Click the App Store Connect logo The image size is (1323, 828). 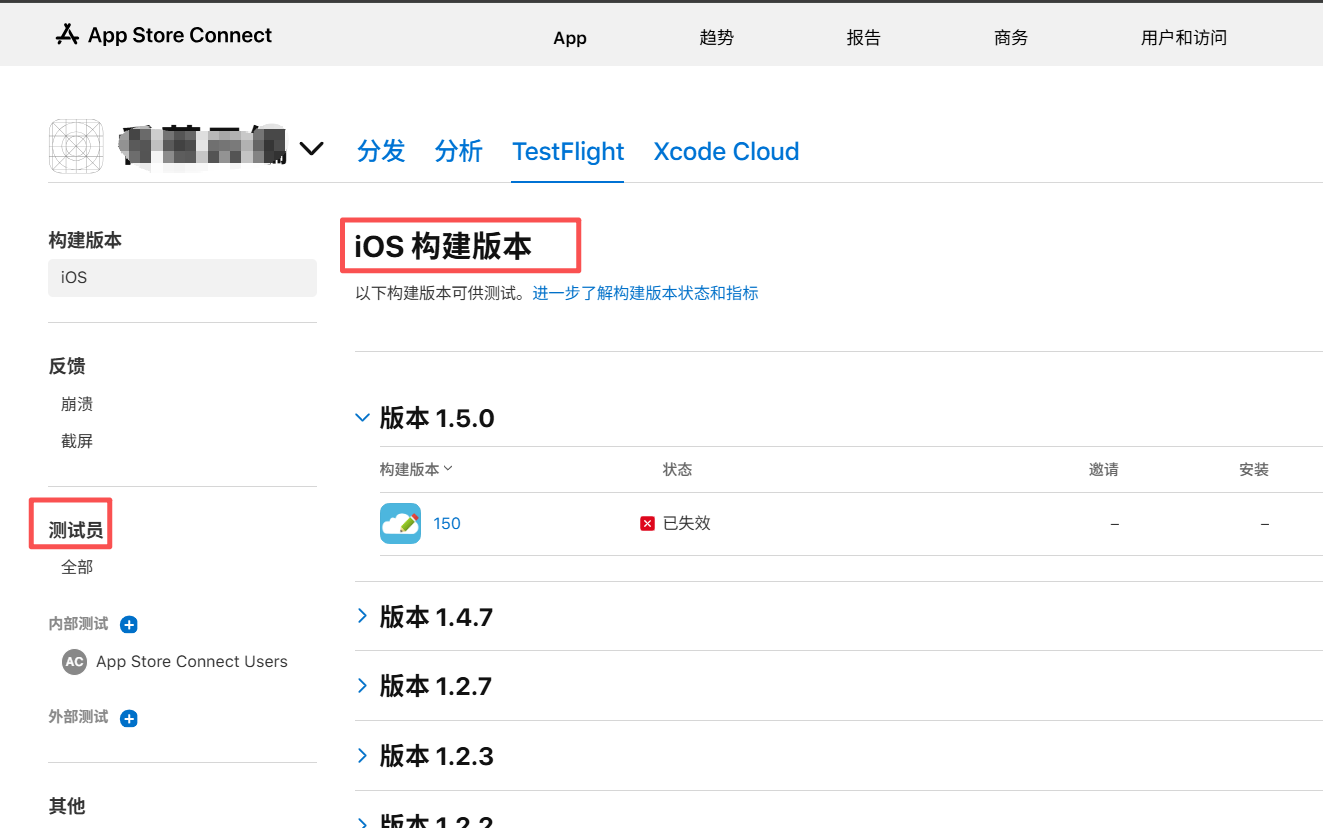coord(164,35)
